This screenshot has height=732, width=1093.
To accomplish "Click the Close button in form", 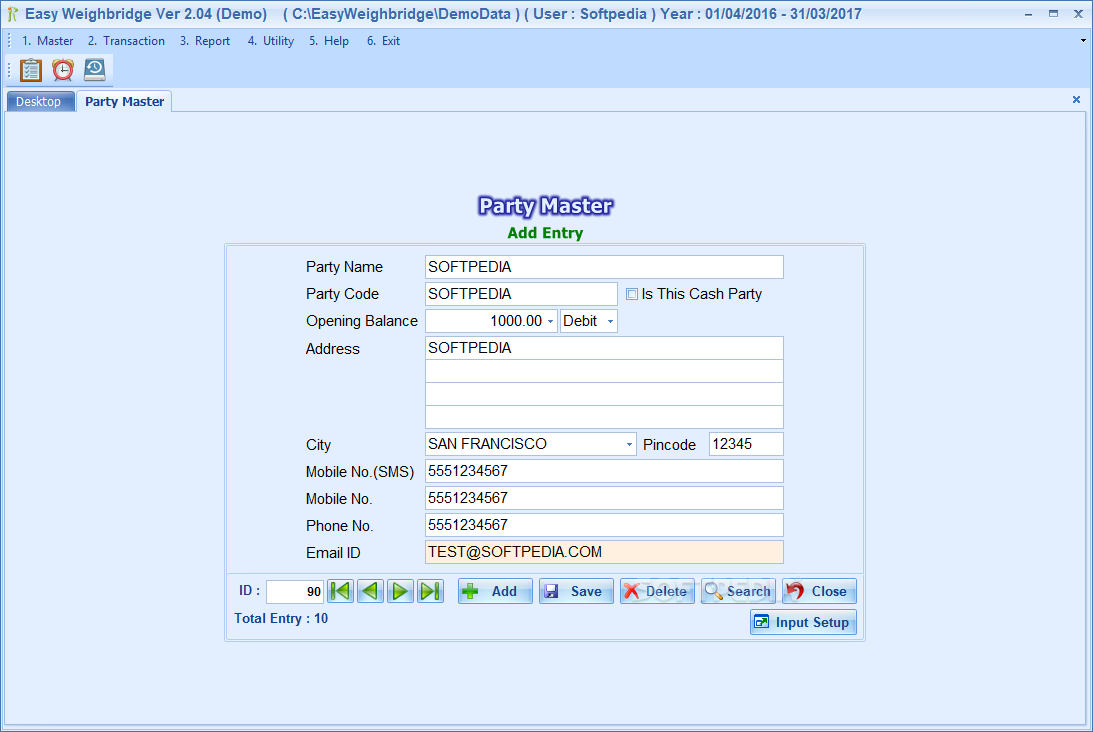I will tap(818, 591).
